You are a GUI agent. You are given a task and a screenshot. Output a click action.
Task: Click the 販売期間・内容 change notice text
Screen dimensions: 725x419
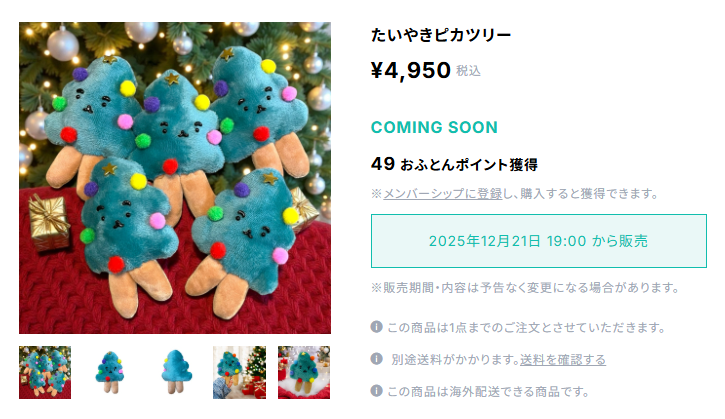pos(525,288)
